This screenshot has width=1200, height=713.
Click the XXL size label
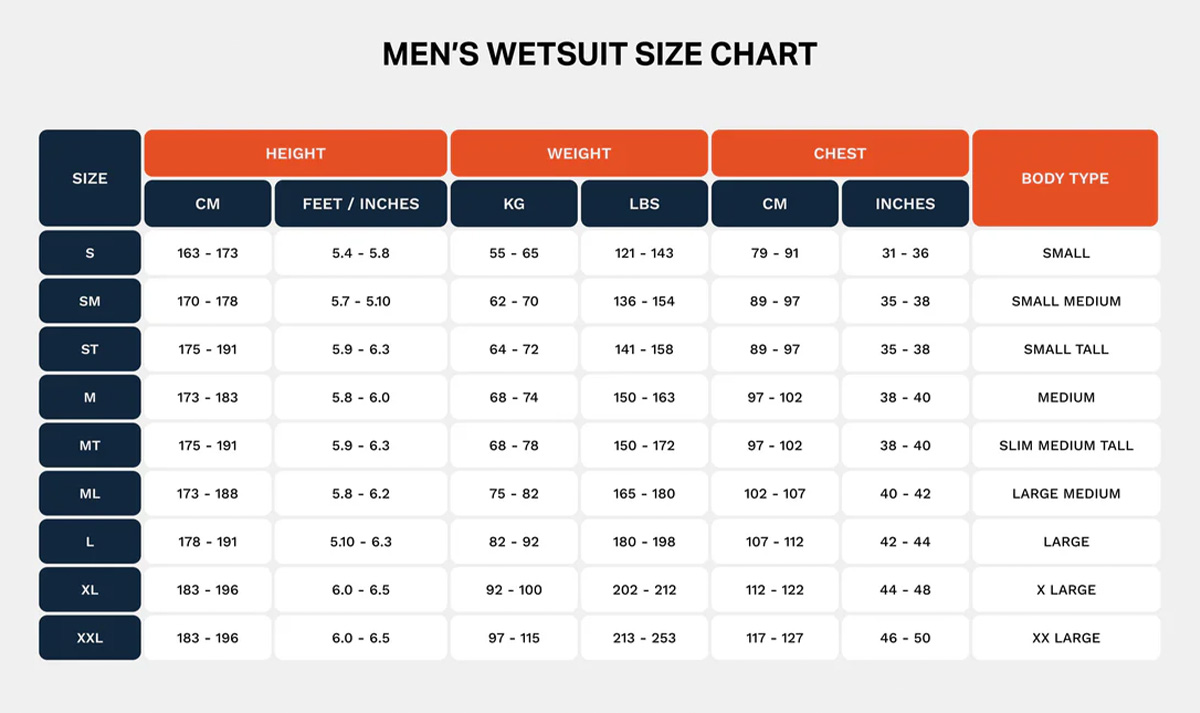pyautogui.click(x=90, y=638)
